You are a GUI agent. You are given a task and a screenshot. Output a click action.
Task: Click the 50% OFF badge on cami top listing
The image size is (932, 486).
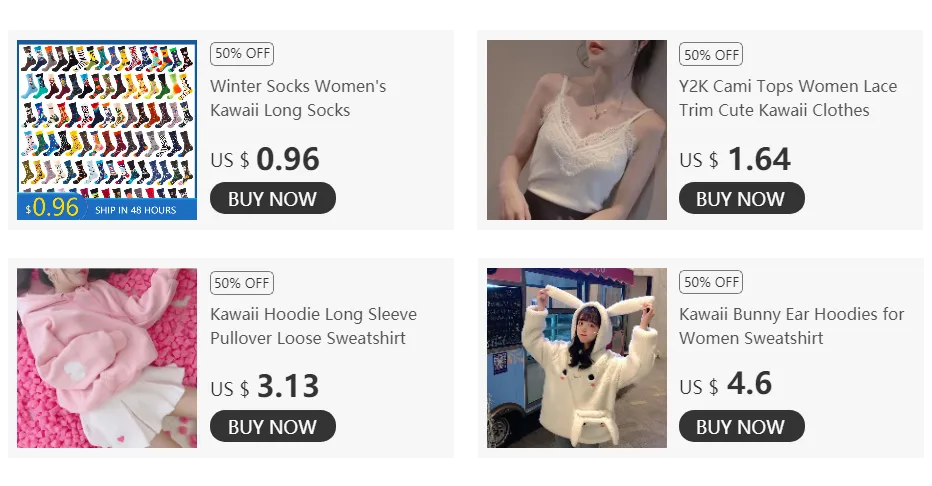[x=711, y=54]
